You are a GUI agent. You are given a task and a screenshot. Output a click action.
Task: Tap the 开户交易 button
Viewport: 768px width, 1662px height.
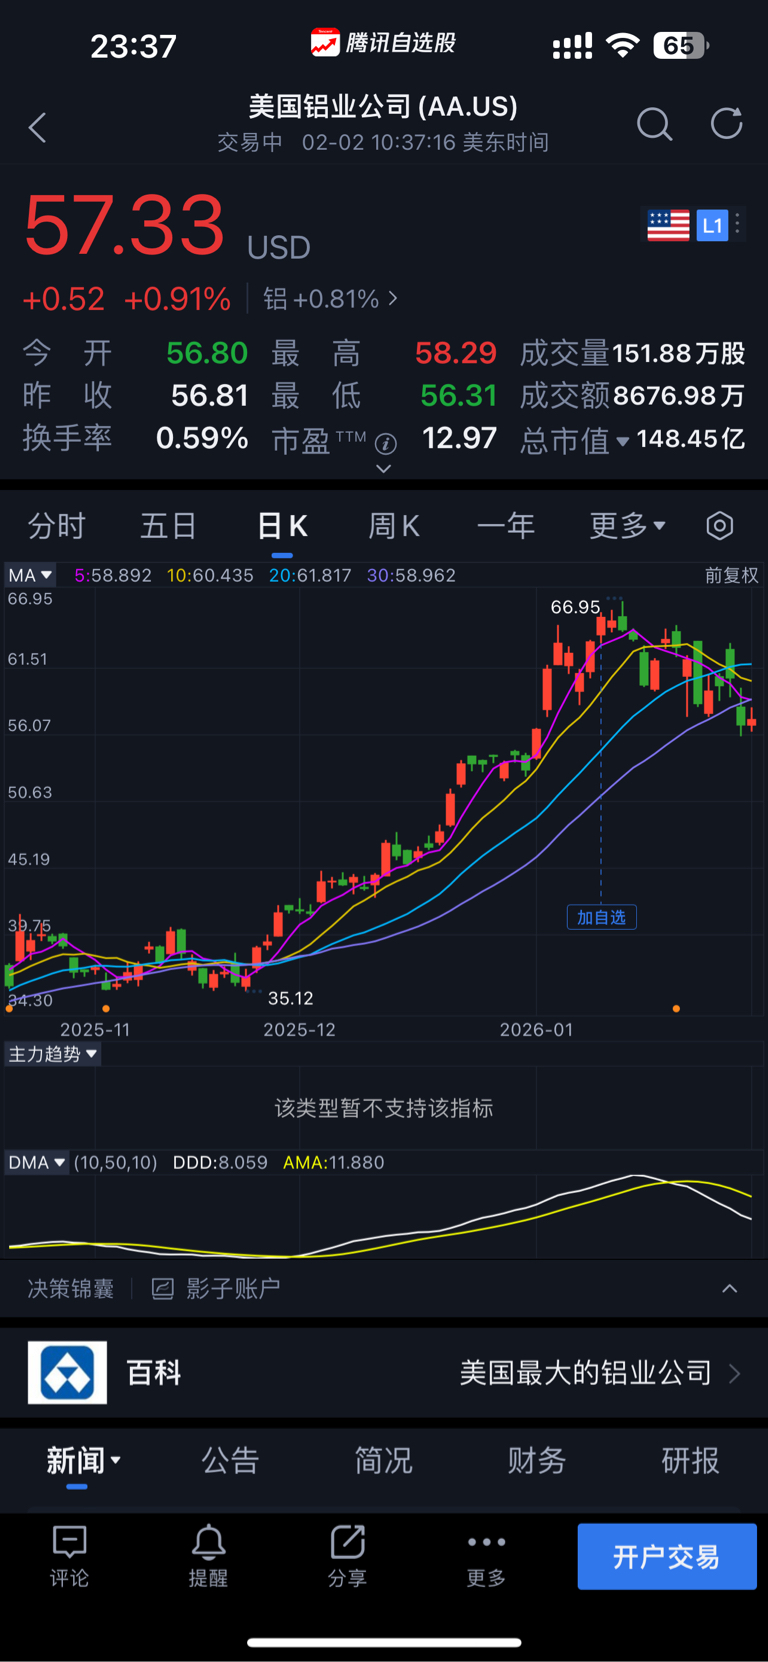(x=667, y=1556)
